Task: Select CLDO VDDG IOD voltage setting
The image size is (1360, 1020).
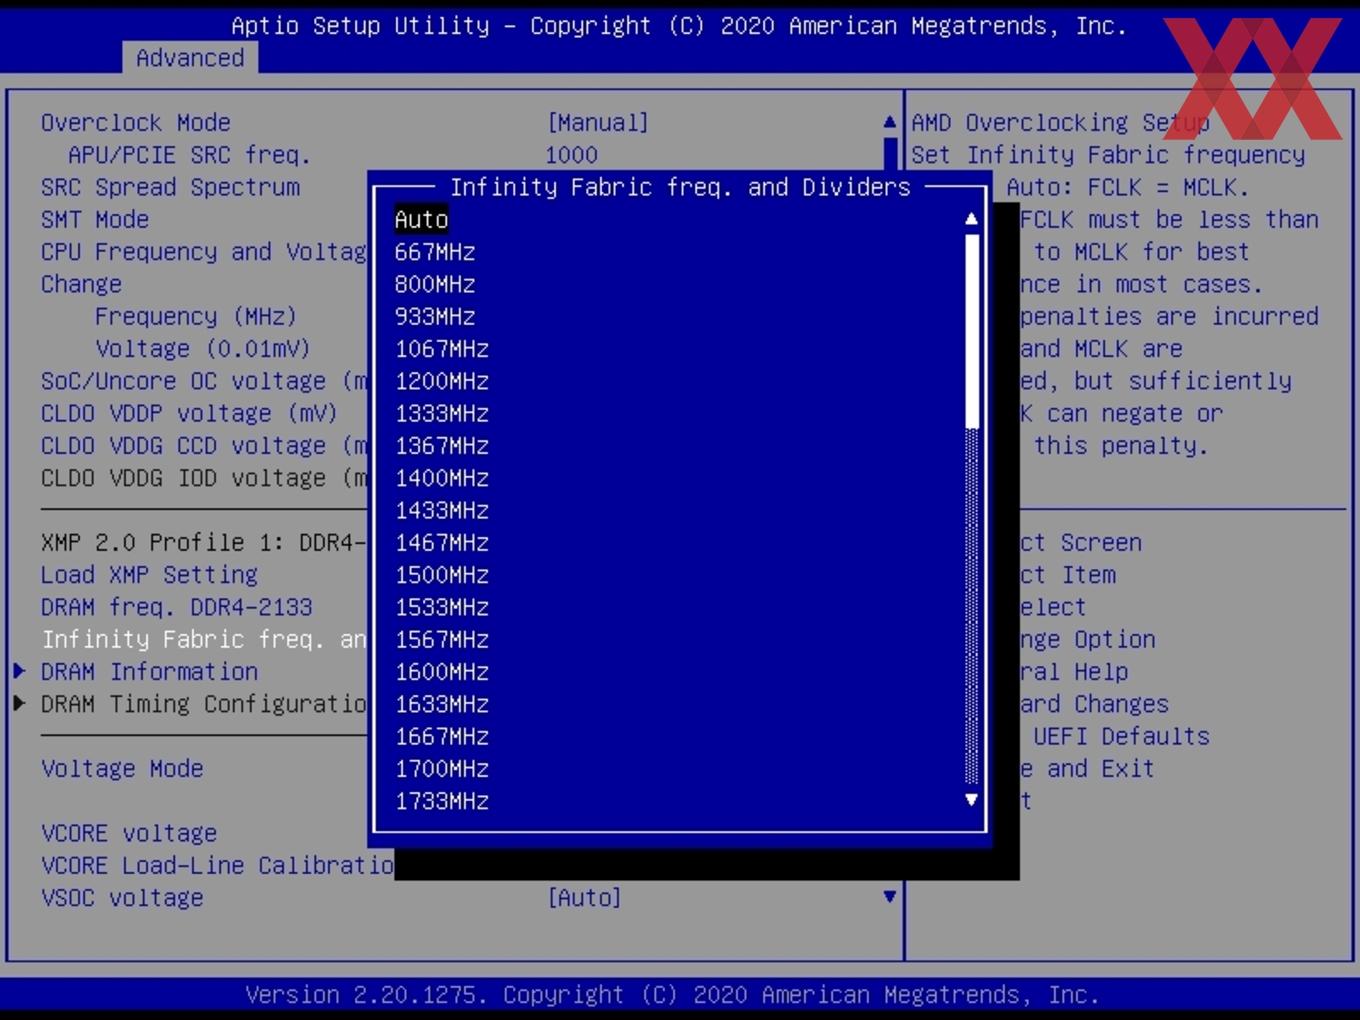Action: coord(204,478)
